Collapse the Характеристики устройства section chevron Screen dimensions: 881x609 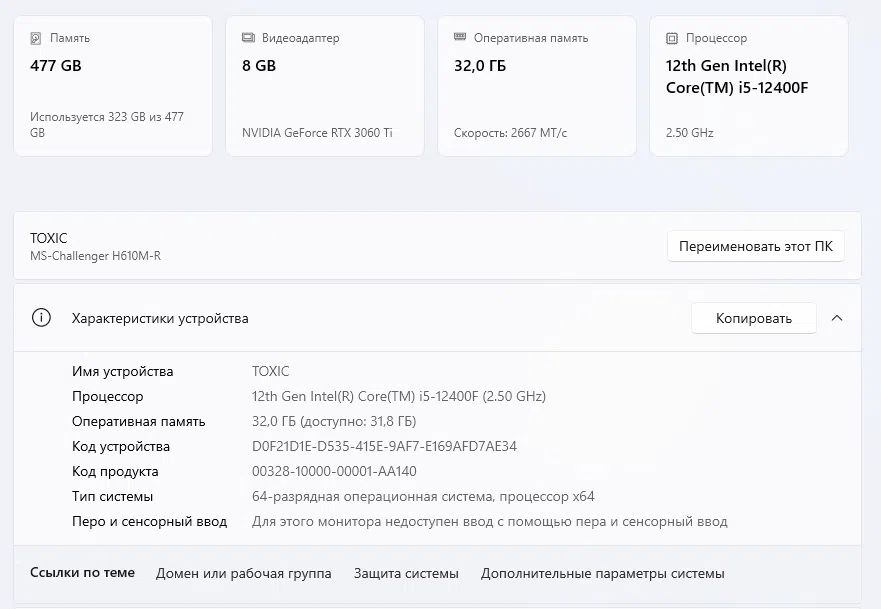pos(837,318)
